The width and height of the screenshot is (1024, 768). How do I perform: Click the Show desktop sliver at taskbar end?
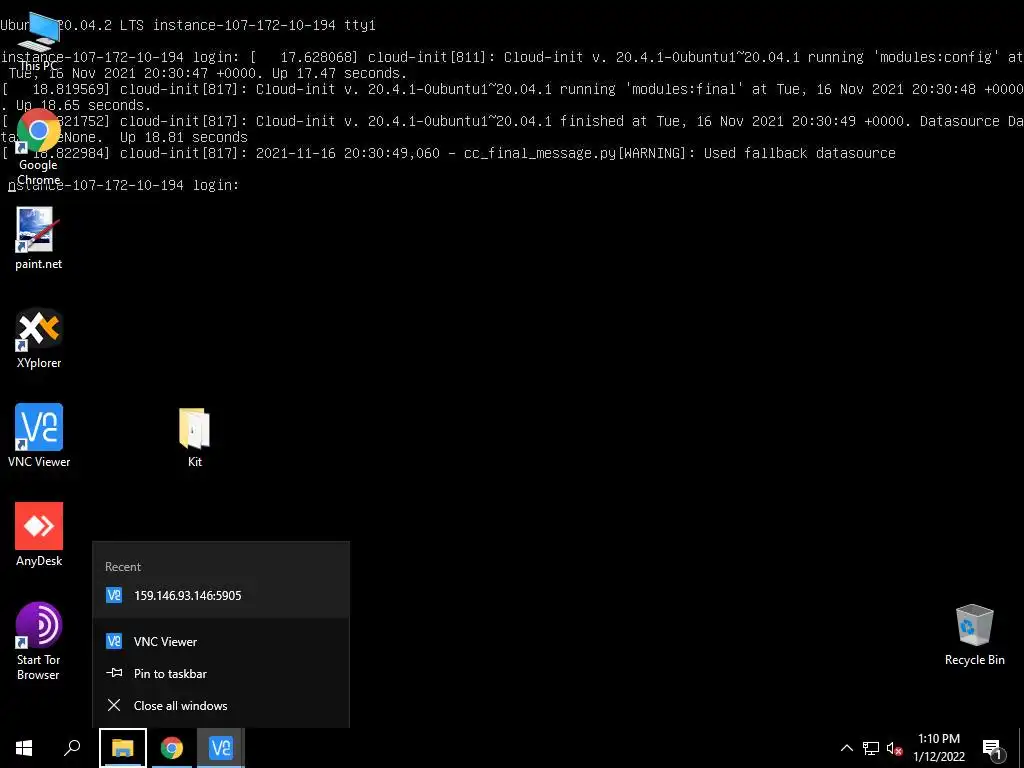pos(1021,748)
